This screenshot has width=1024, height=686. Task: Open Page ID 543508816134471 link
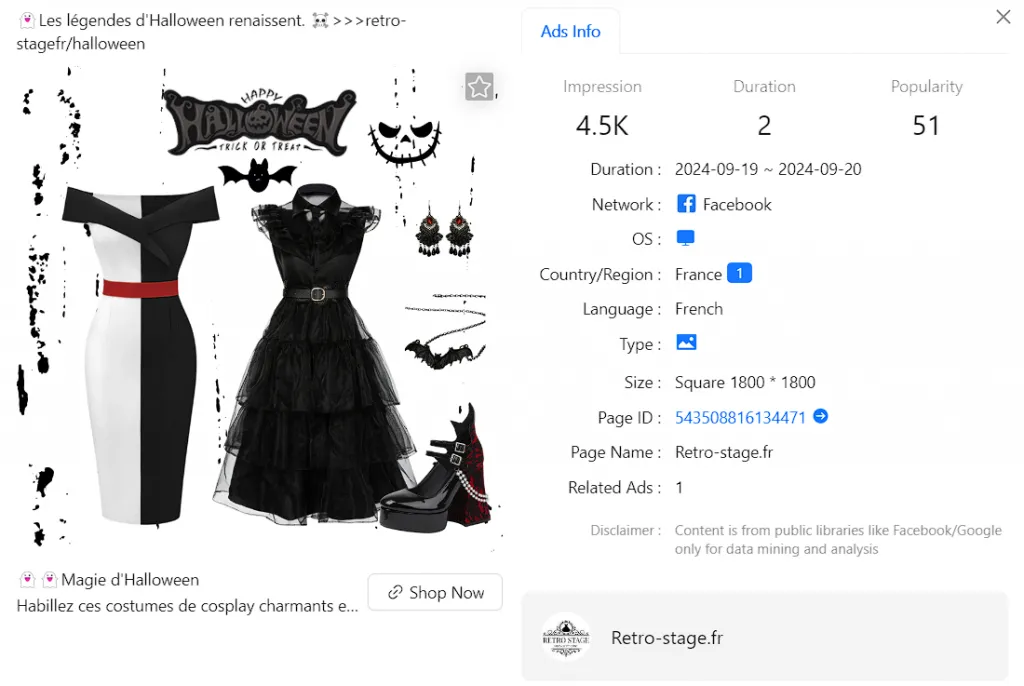pos(740,417)
